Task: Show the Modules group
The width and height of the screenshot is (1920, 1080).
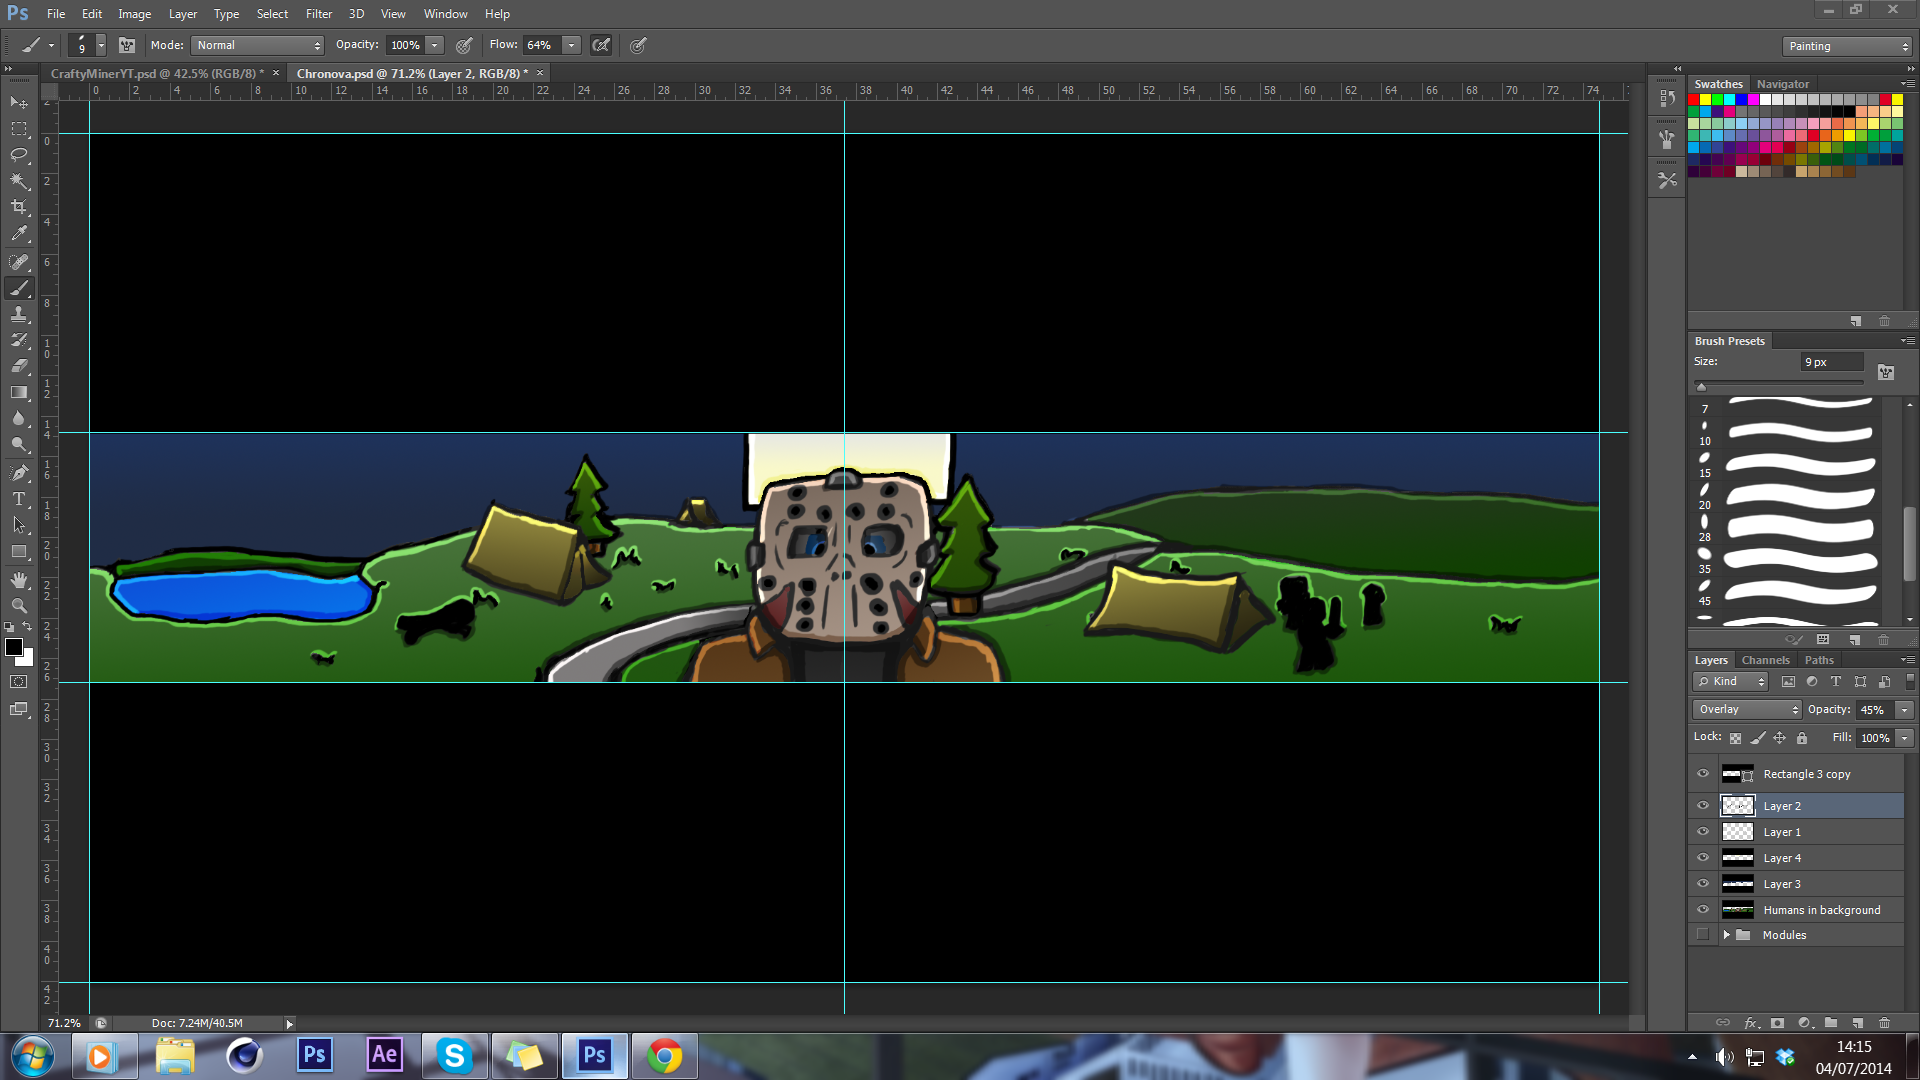Action: tap(1703, 935)
